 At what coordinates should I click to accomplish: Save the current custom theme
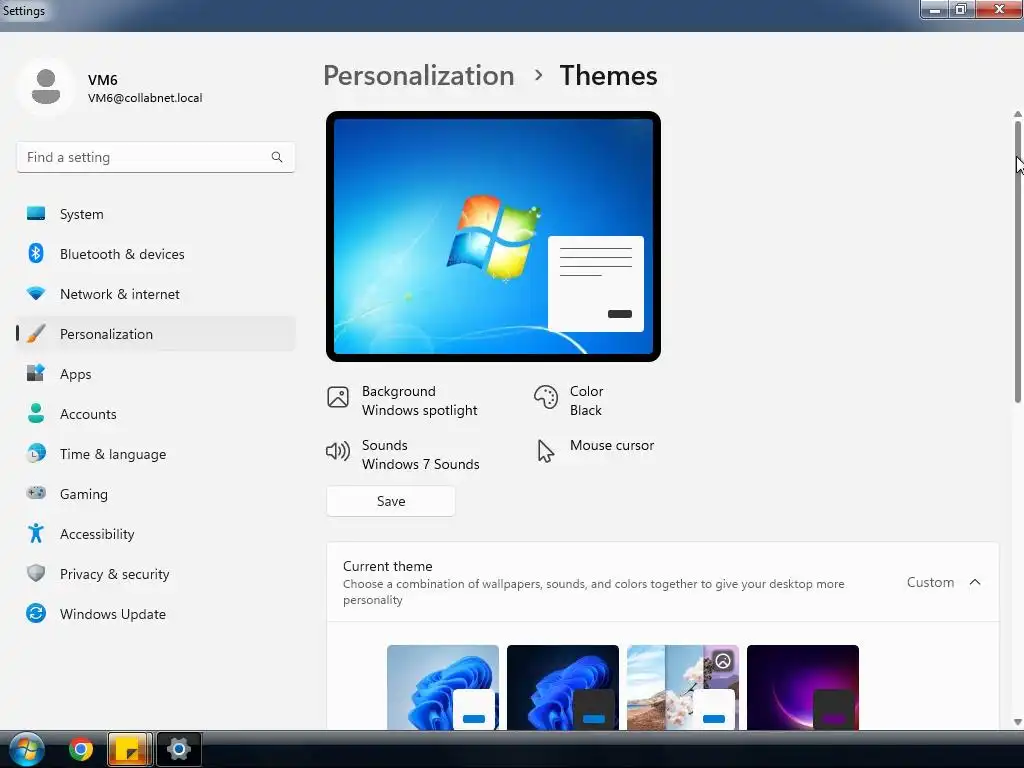click(391, 501)
